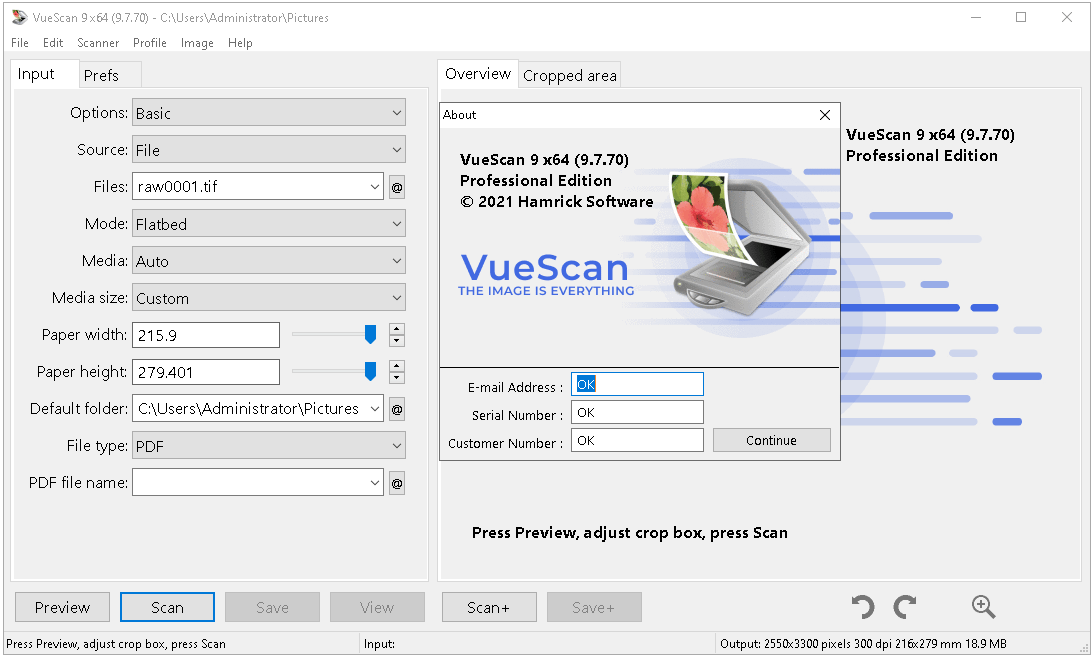Increase Paper width with up stepper arrow
Viewport: 1092px width, 656px height.
[x=397, y=329]
